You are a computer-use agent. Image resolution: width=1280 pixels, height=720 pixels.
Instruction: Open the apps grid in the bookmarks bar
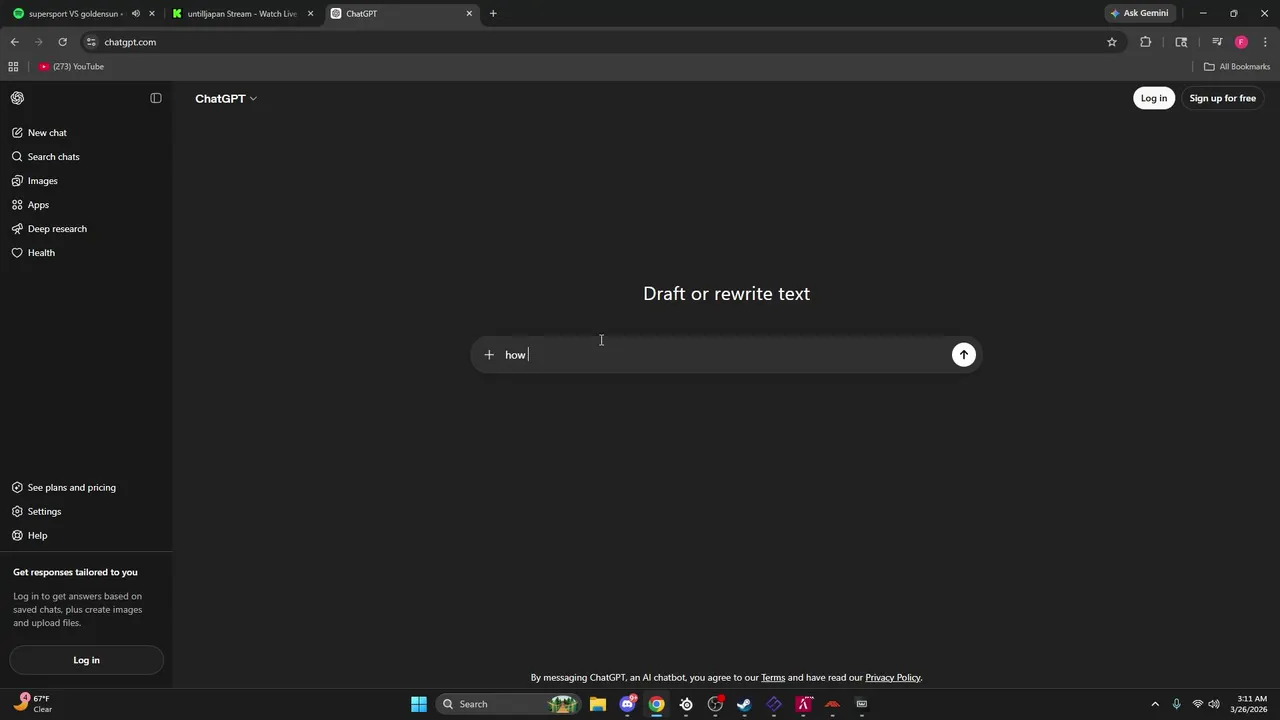coord(13,67)
